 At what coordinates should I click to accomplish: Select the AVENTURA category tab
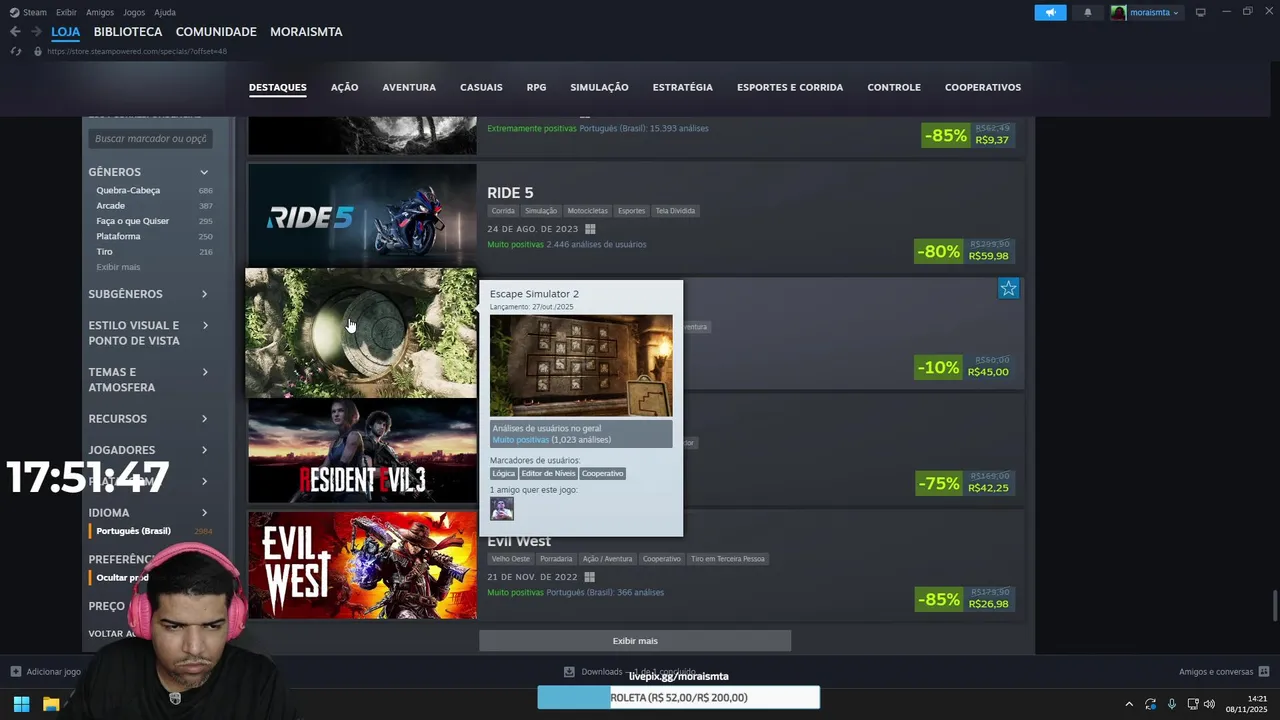click(x=409, y=87)
